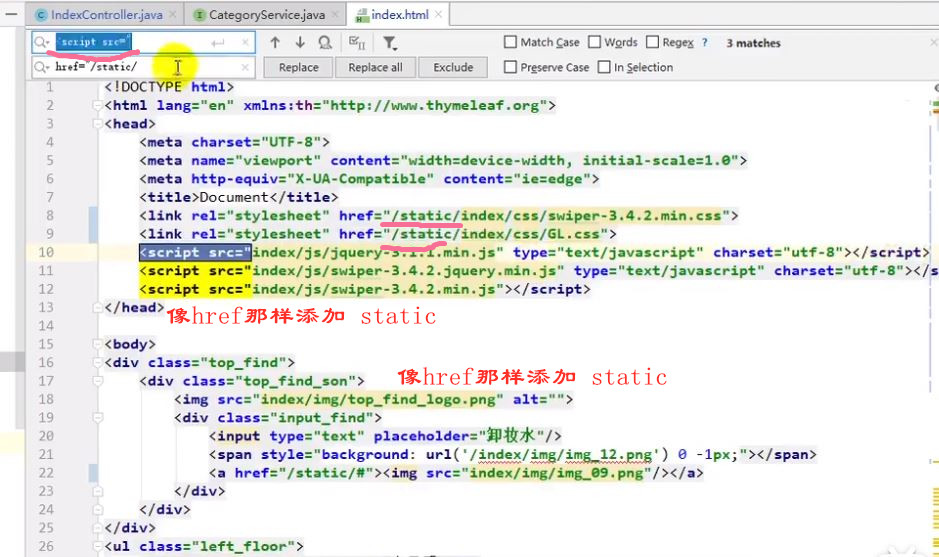The image size is (939, 557).
Task: Select the index.html tab
Action: (x=399, y=15)
